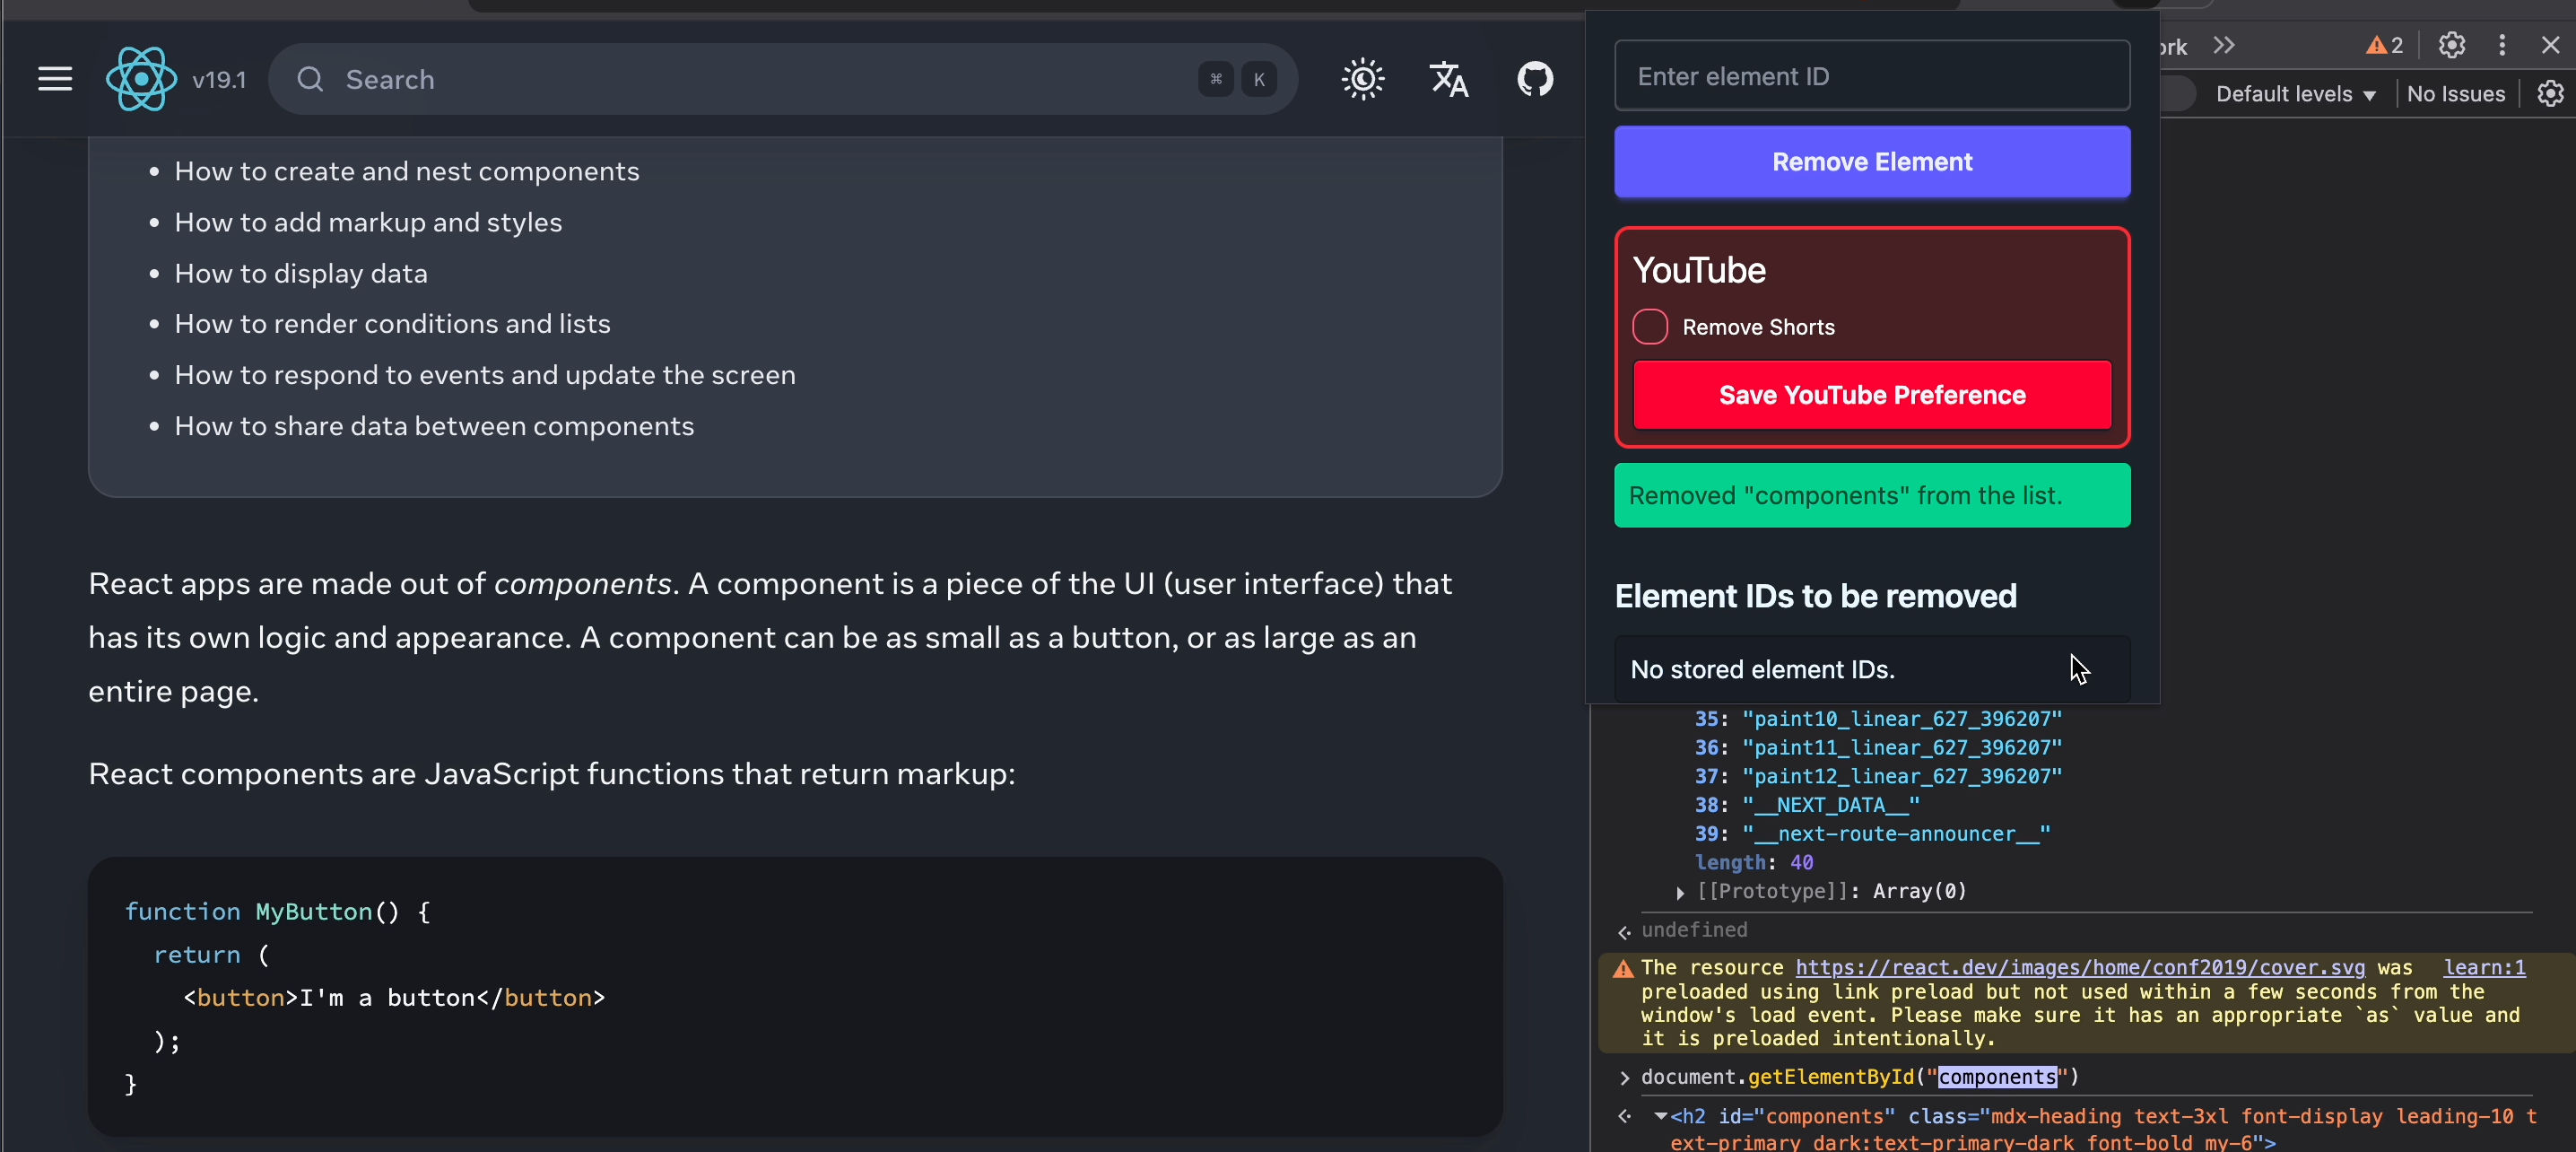The image size is (2576, 1152).
Task: Click the React logo icon
Action: click(141, 79)
